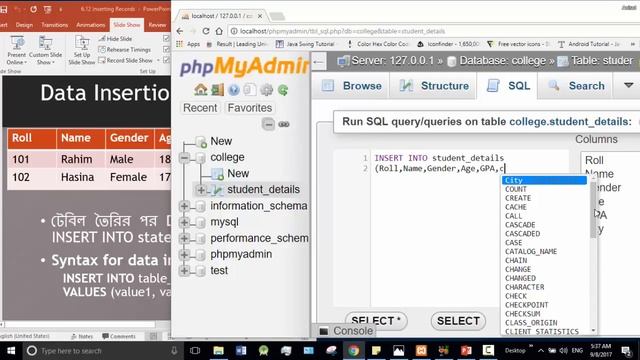The width and height of the screenshot is (640, 360).
Task: Open File Explorer from the taskbar
Action: (x=218, y=351)
